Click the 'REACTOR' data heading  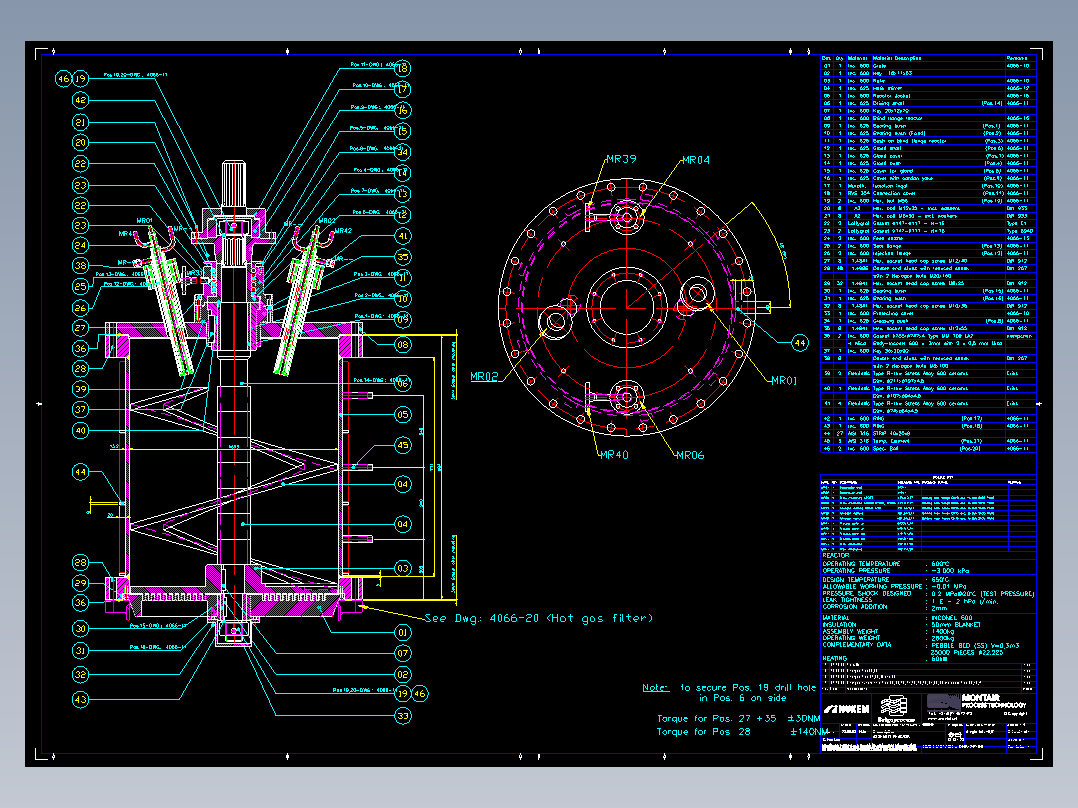[836, 556]
